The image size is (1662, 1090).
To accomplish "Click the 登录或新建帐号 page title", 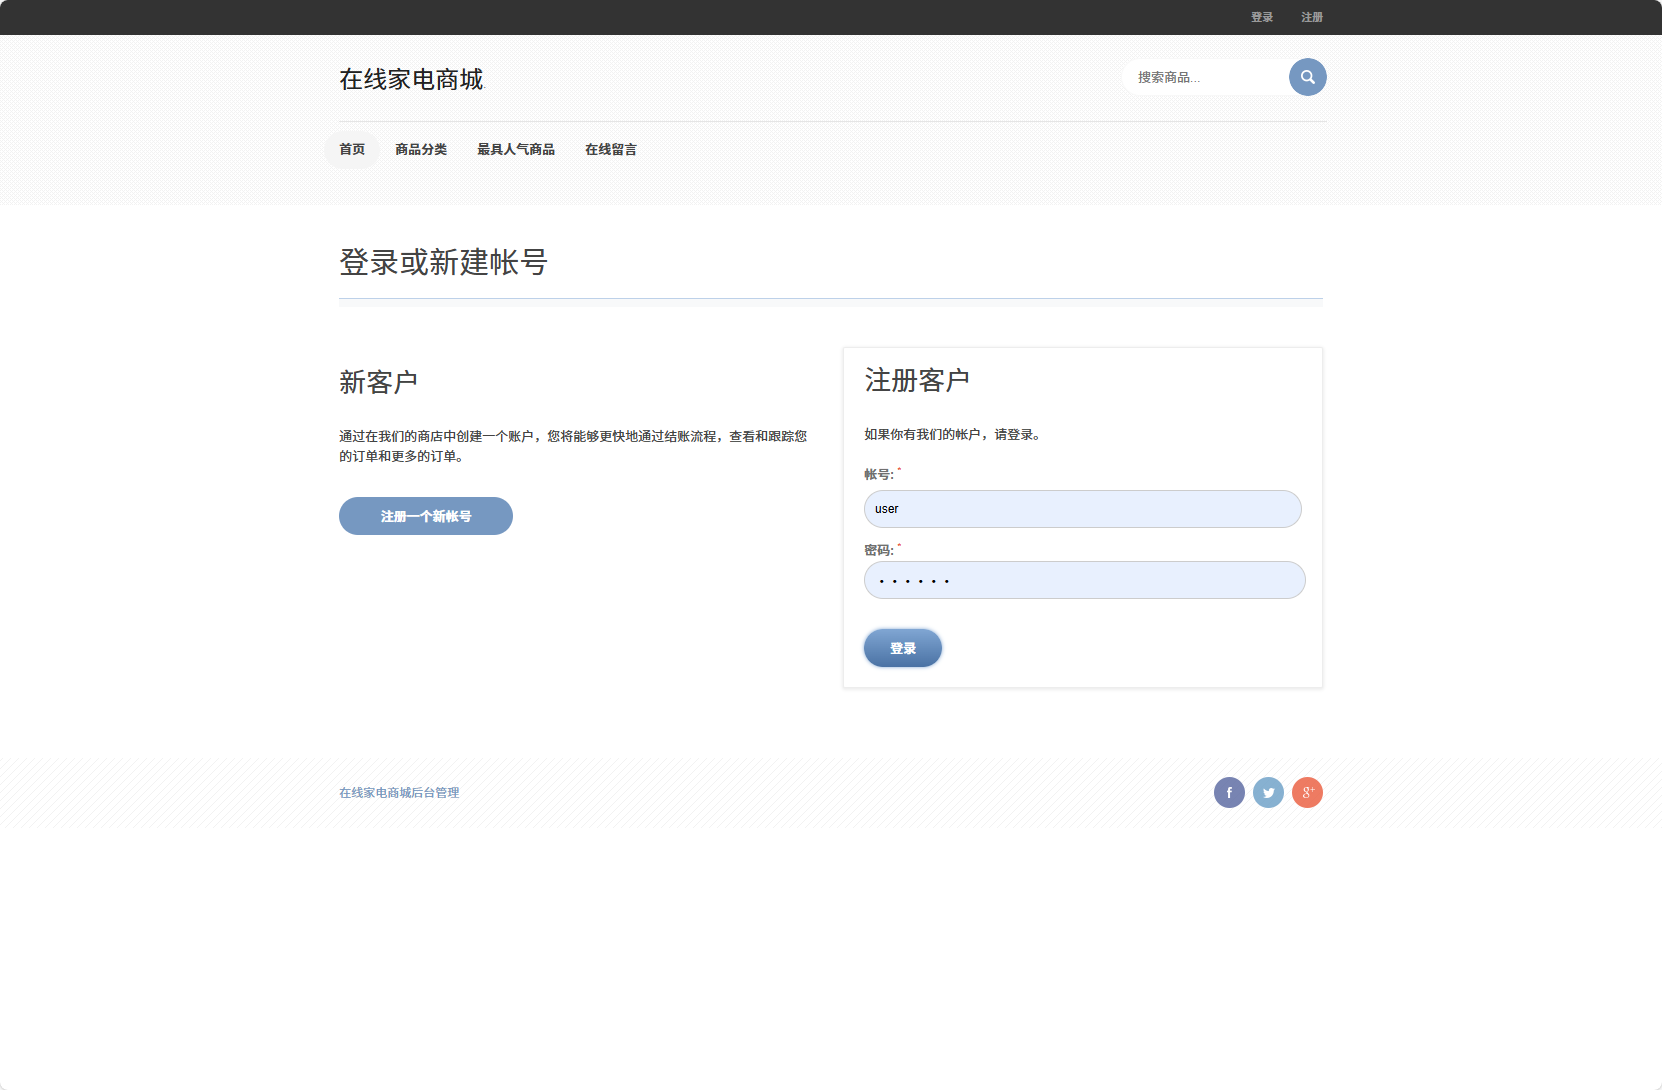I will pos(444,264).
